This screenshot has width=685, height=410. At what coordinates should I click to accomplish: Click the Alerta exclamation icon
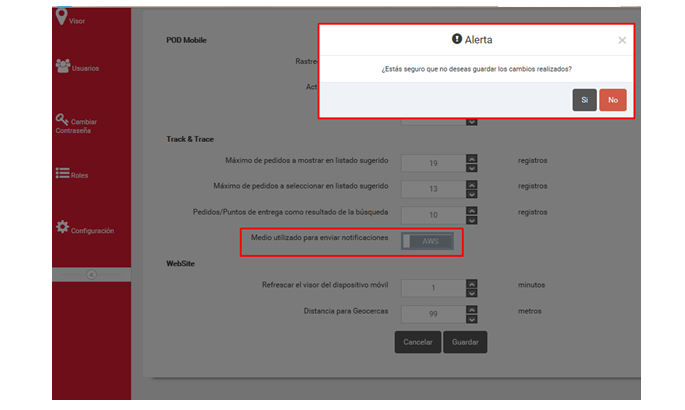click(457, 39)
